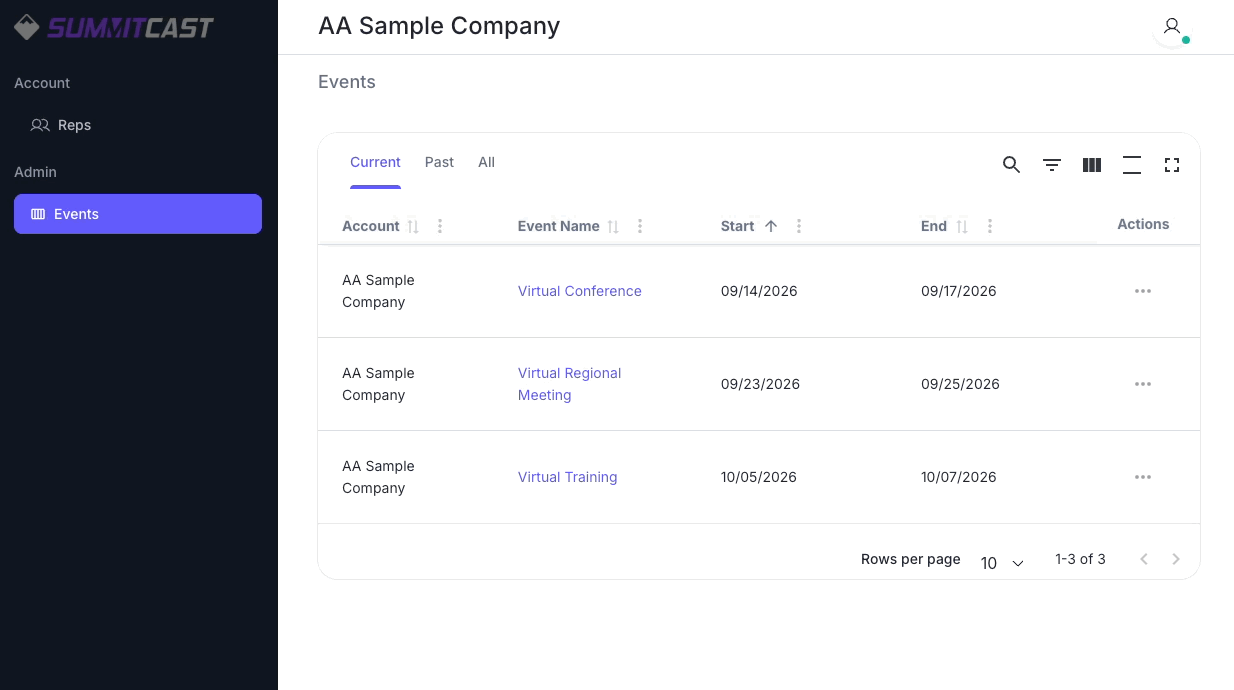
Task: Click the 10/07/2026 end date cell
Action: pyautogui.click(x=959, y=477)
